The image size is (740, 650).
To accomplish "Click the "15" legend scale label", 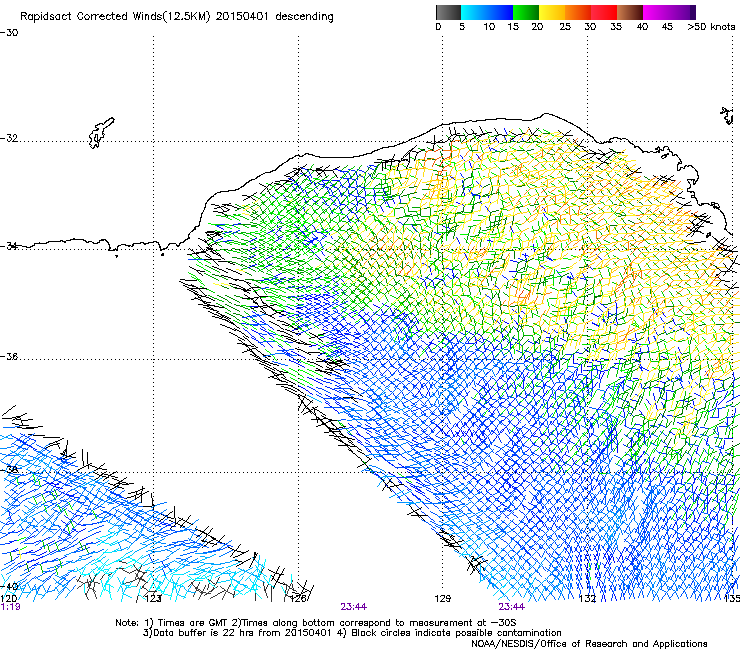I will tap(513, 27).
